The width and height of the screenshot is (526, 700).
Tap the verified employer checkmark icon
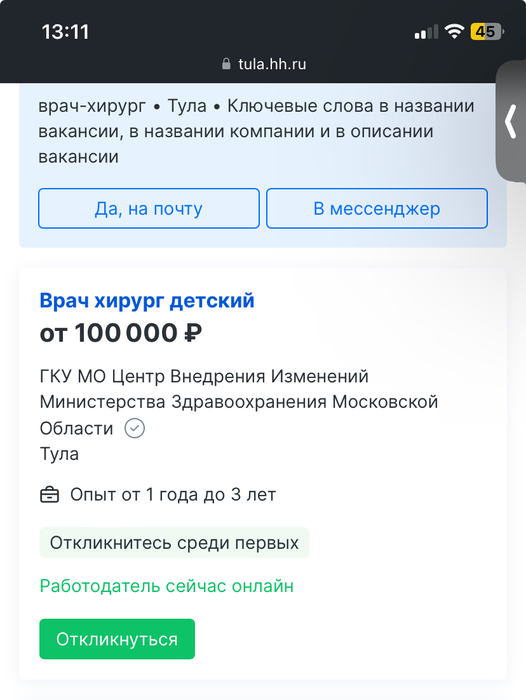pyautogui.click(x=134, y=429)
